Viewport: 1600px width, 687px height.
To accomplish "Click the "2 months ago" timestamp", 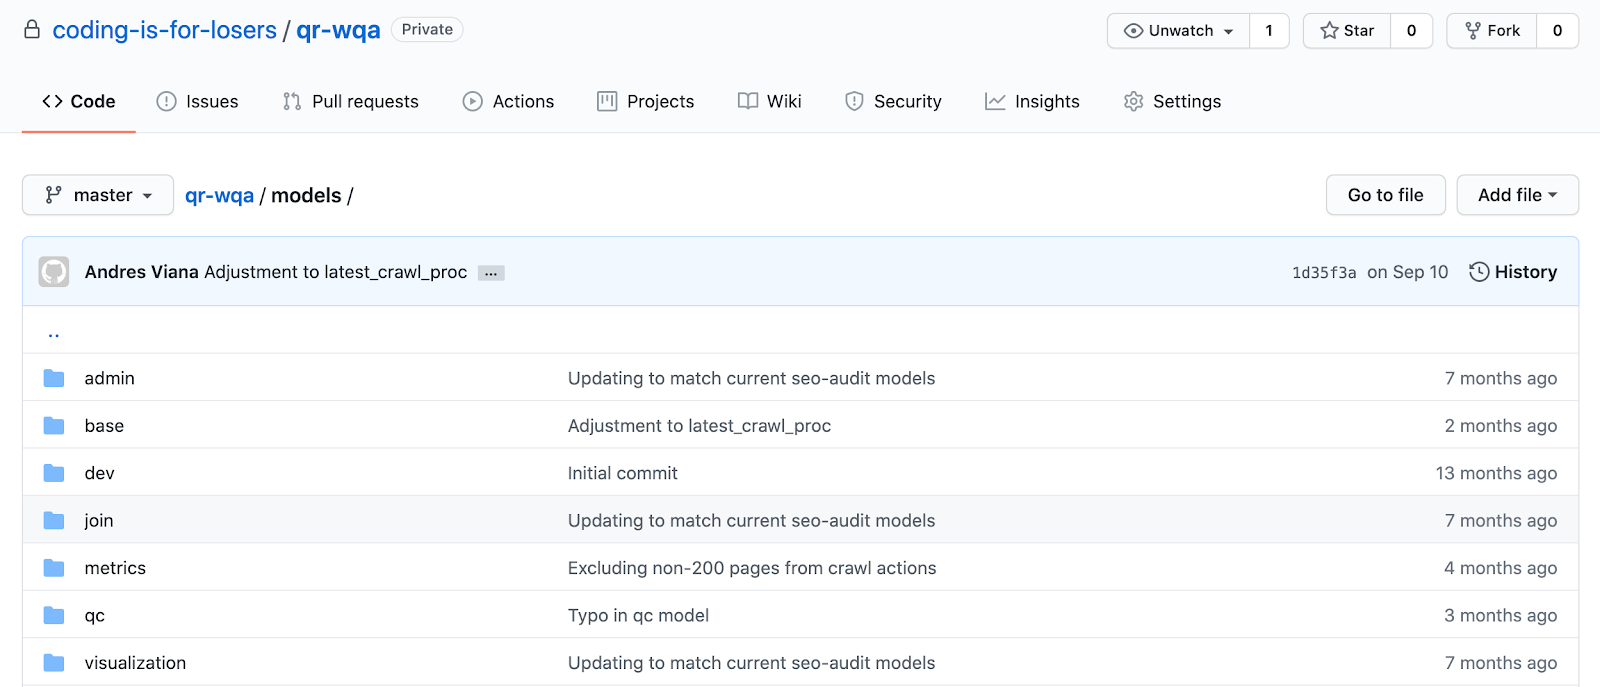I will click(1500, 426).
